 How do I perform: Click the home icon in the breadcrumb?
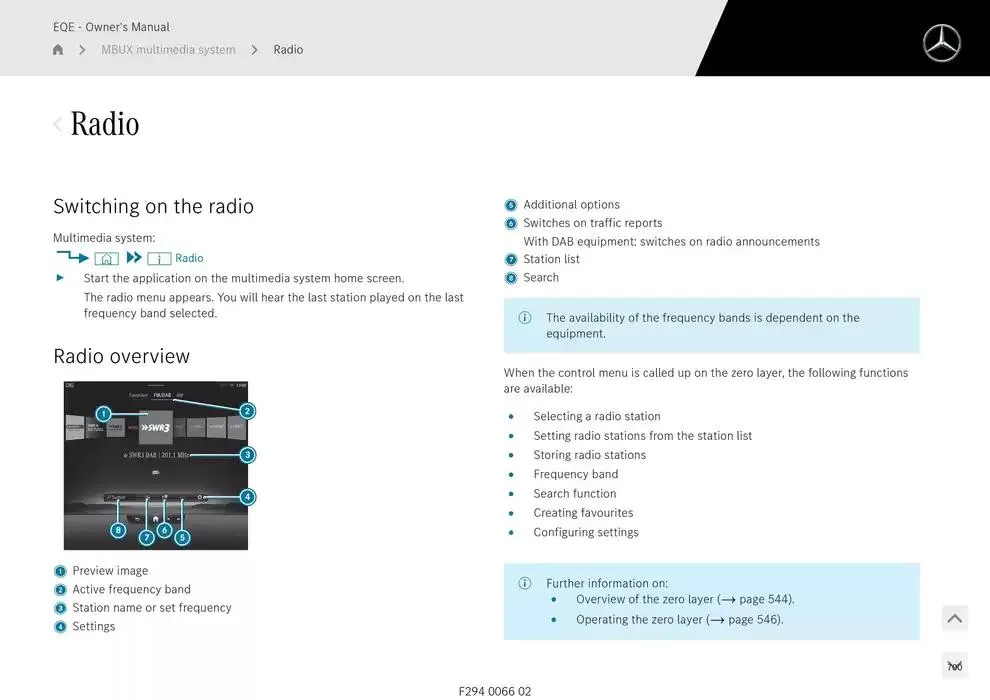[x=58, y=50]
